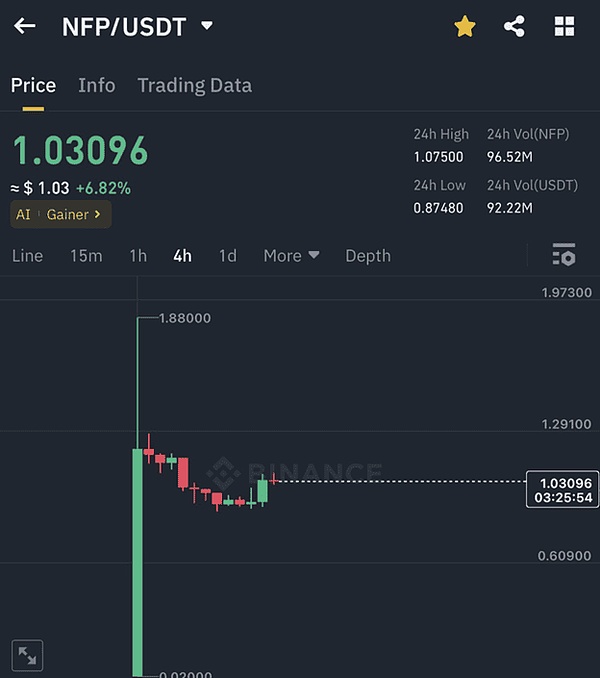Open the grid layout menu icon
The height and width of the screenshot is (678, 600).
[565, 27]
